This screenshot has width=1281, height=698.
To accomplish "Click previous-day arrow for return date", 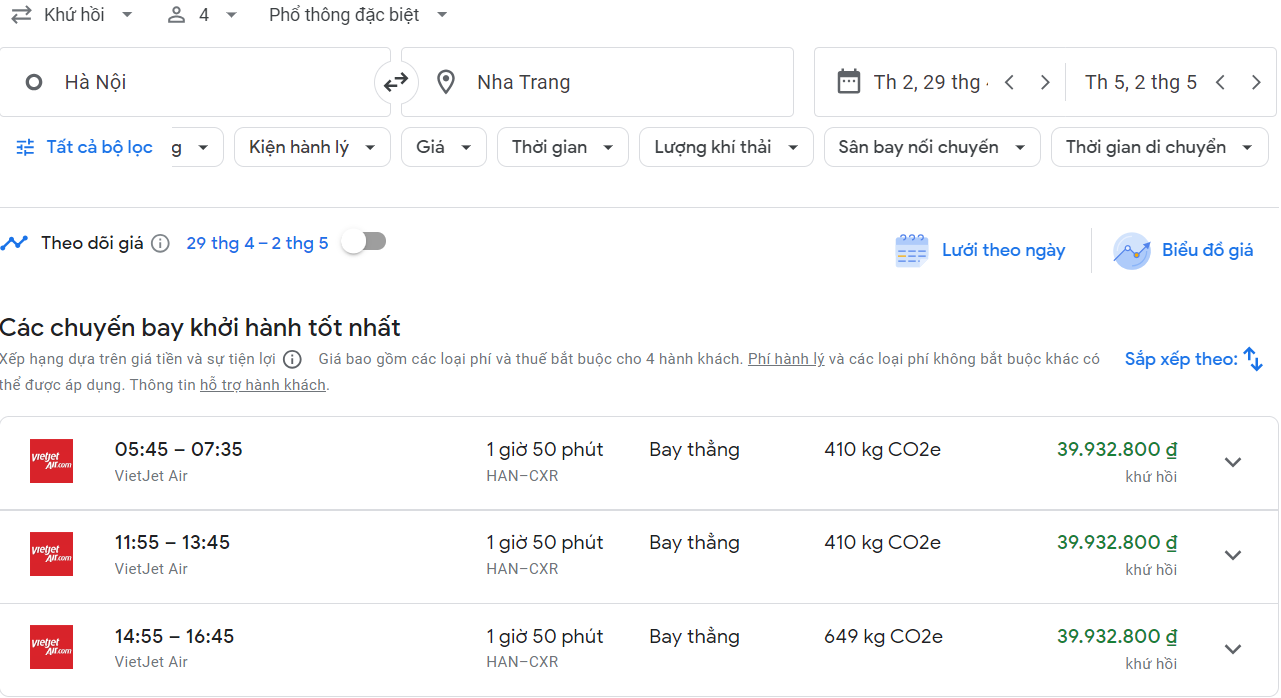I will click(1220, 83).
